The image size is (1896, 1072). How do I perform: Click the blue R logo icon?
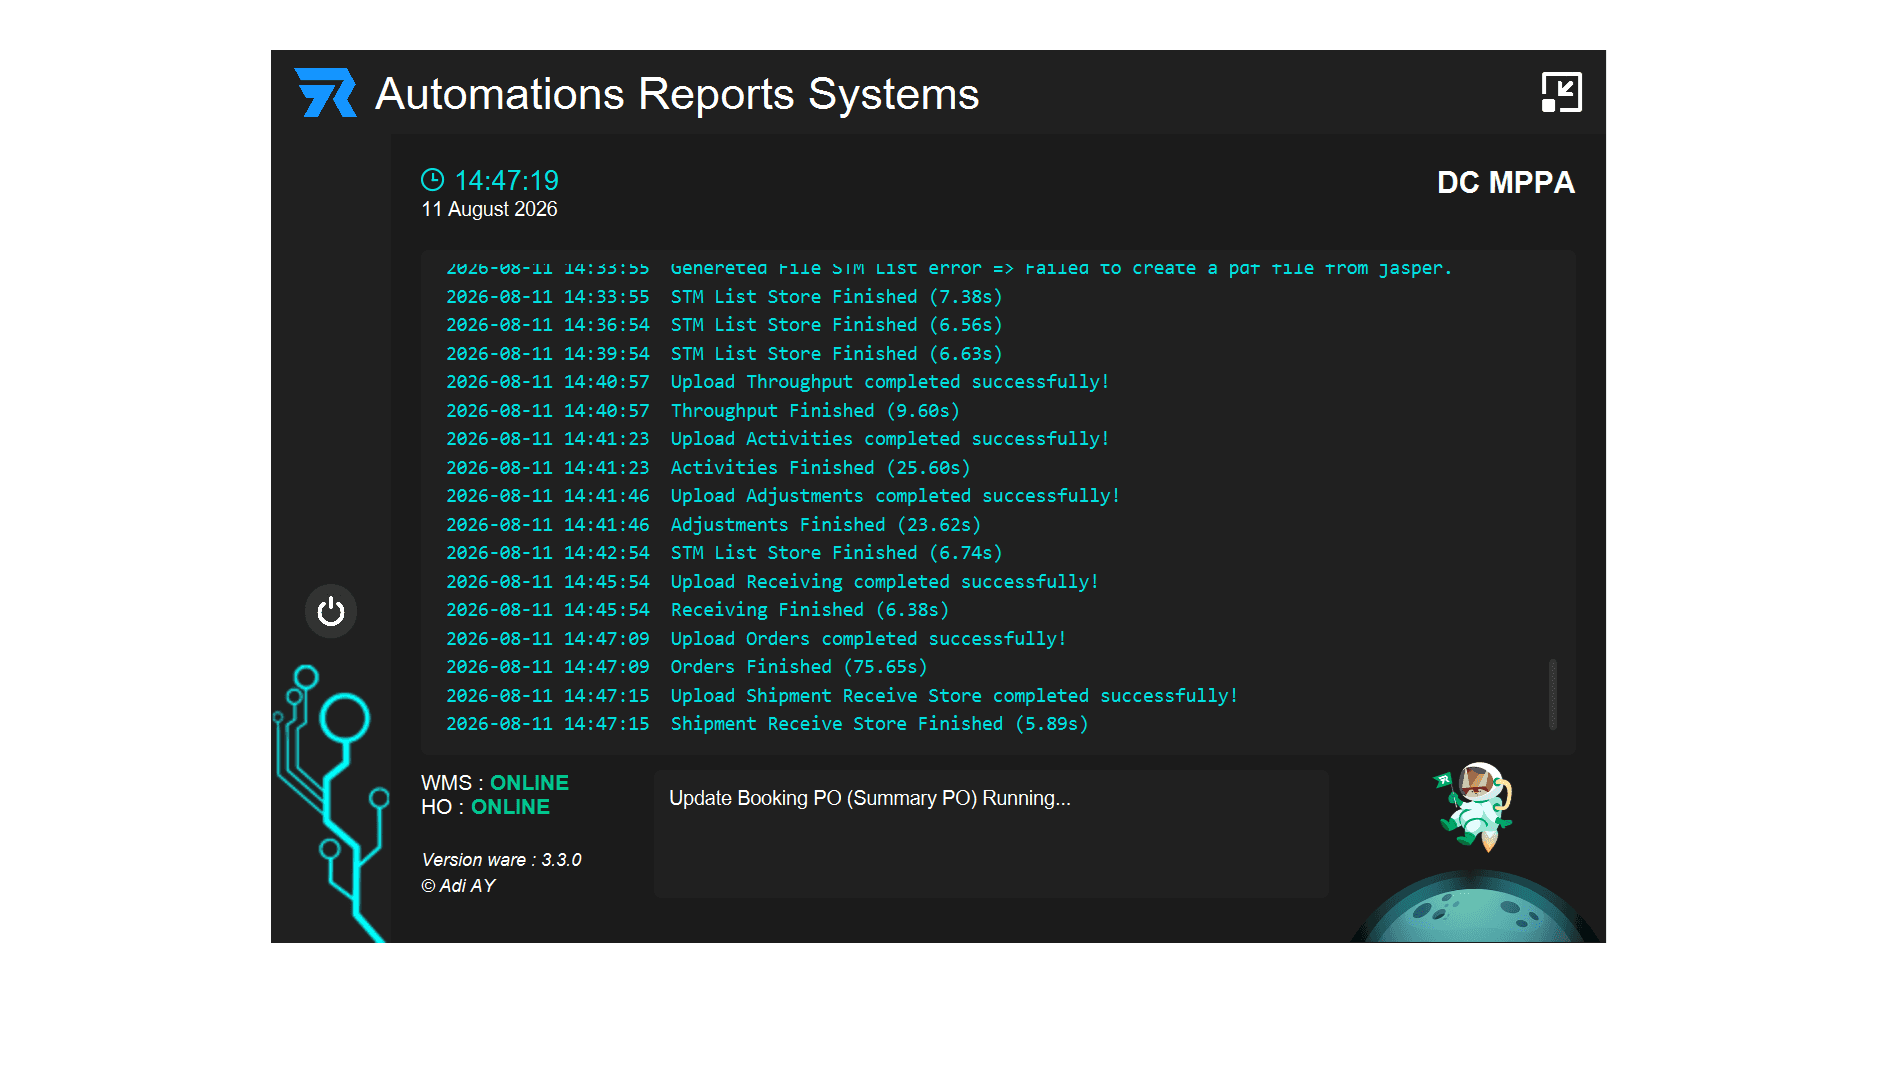tap(325, 93)
